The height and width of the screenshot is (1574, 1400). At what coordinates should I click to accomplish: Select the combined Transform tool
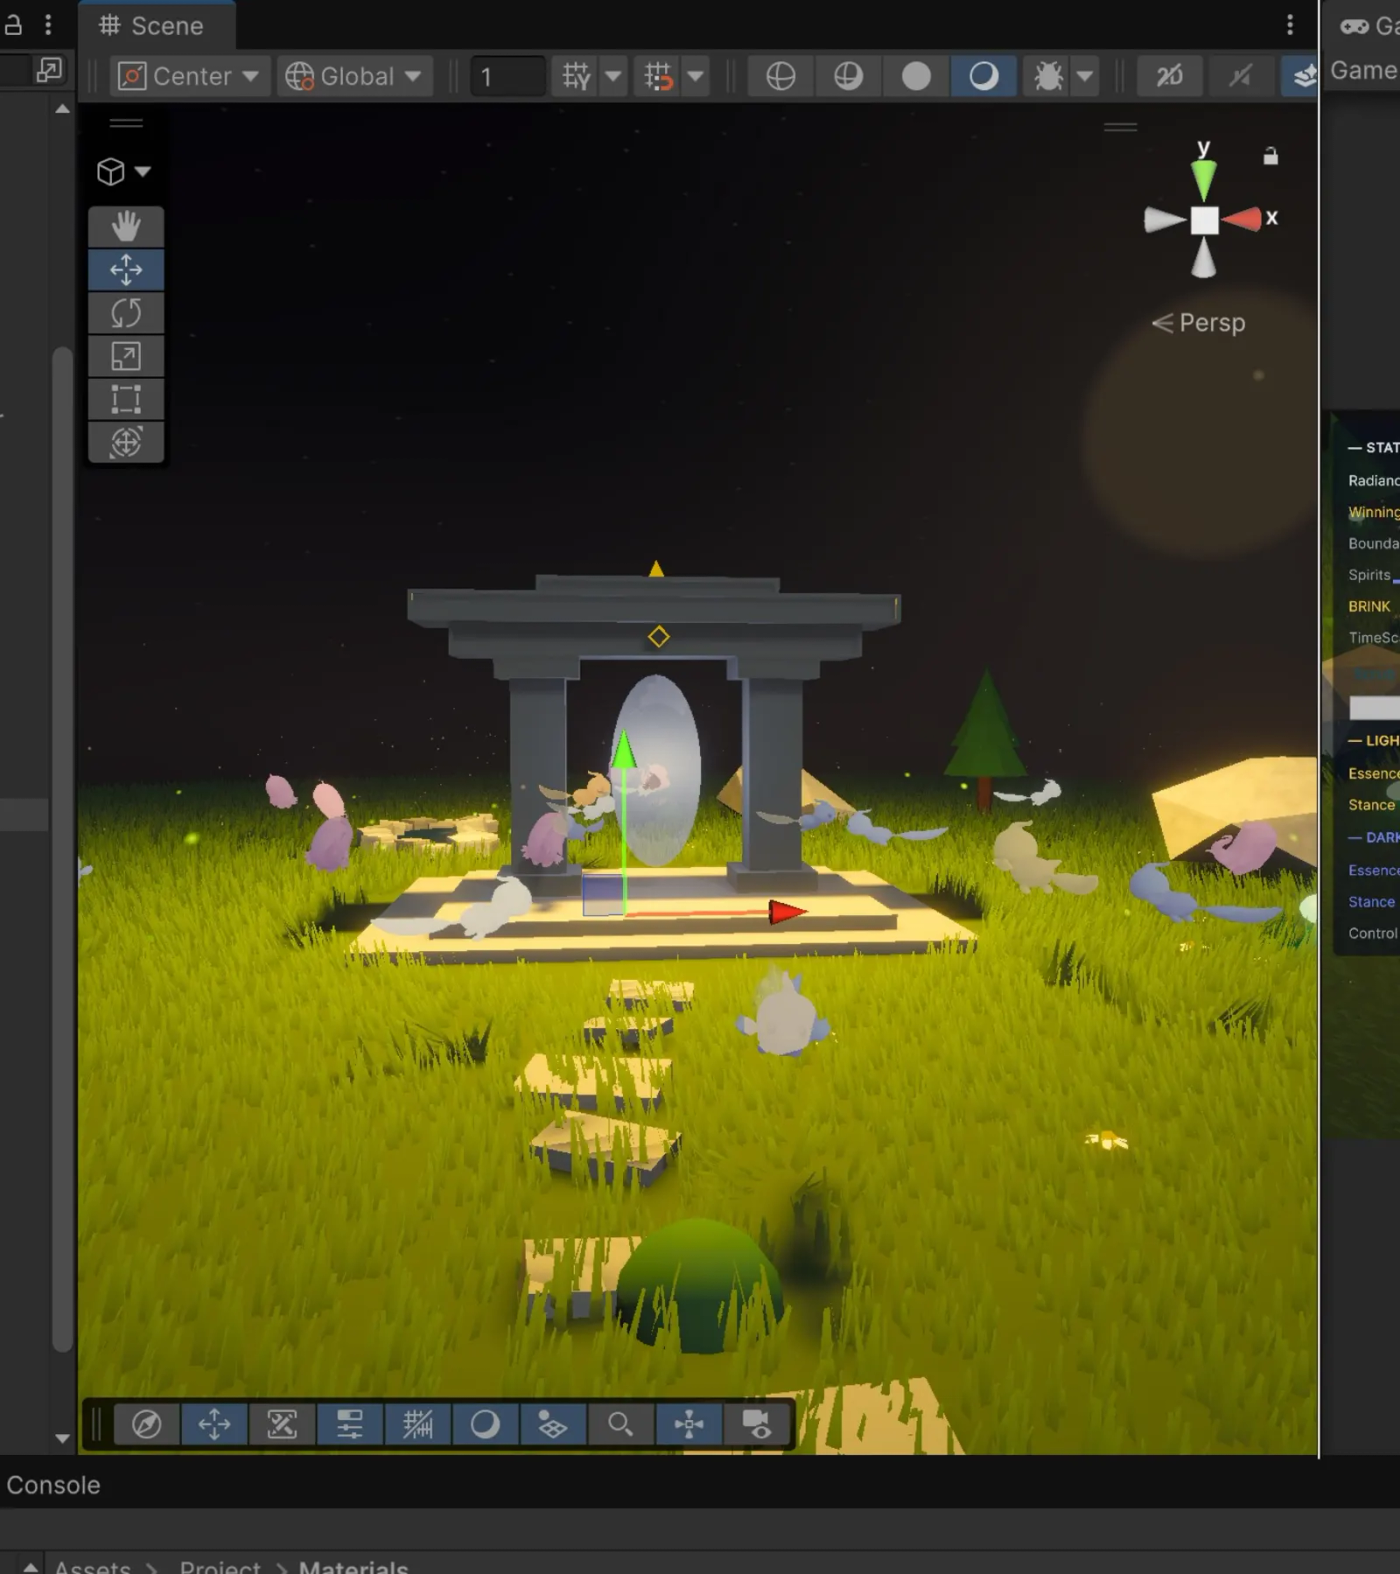click(x=126, y=442)
